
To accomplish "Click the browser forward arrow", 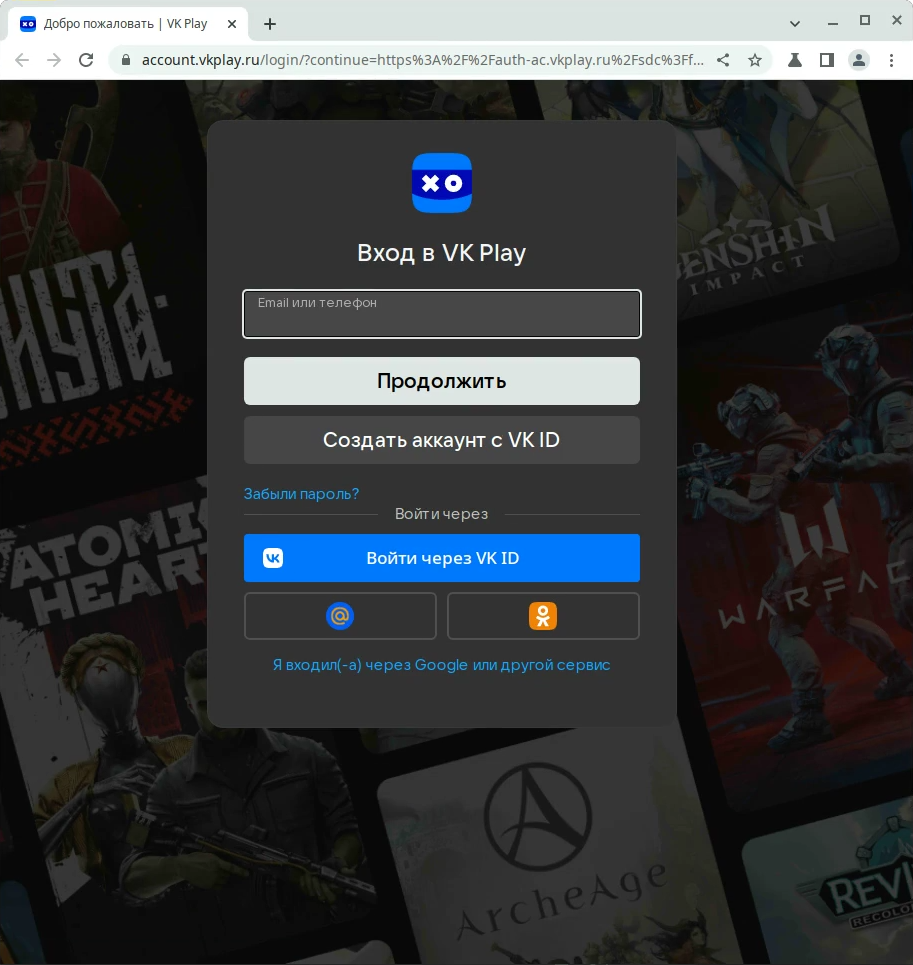I will pos(54,60).
